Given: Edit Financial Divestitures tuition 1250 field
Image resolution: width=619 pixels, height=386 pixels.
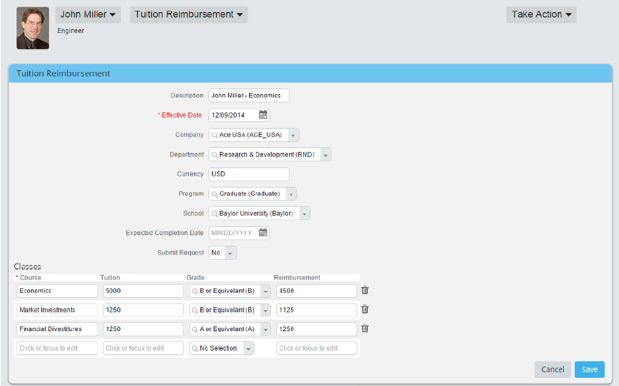Looking at the screenshot, I should coord(143,329).
